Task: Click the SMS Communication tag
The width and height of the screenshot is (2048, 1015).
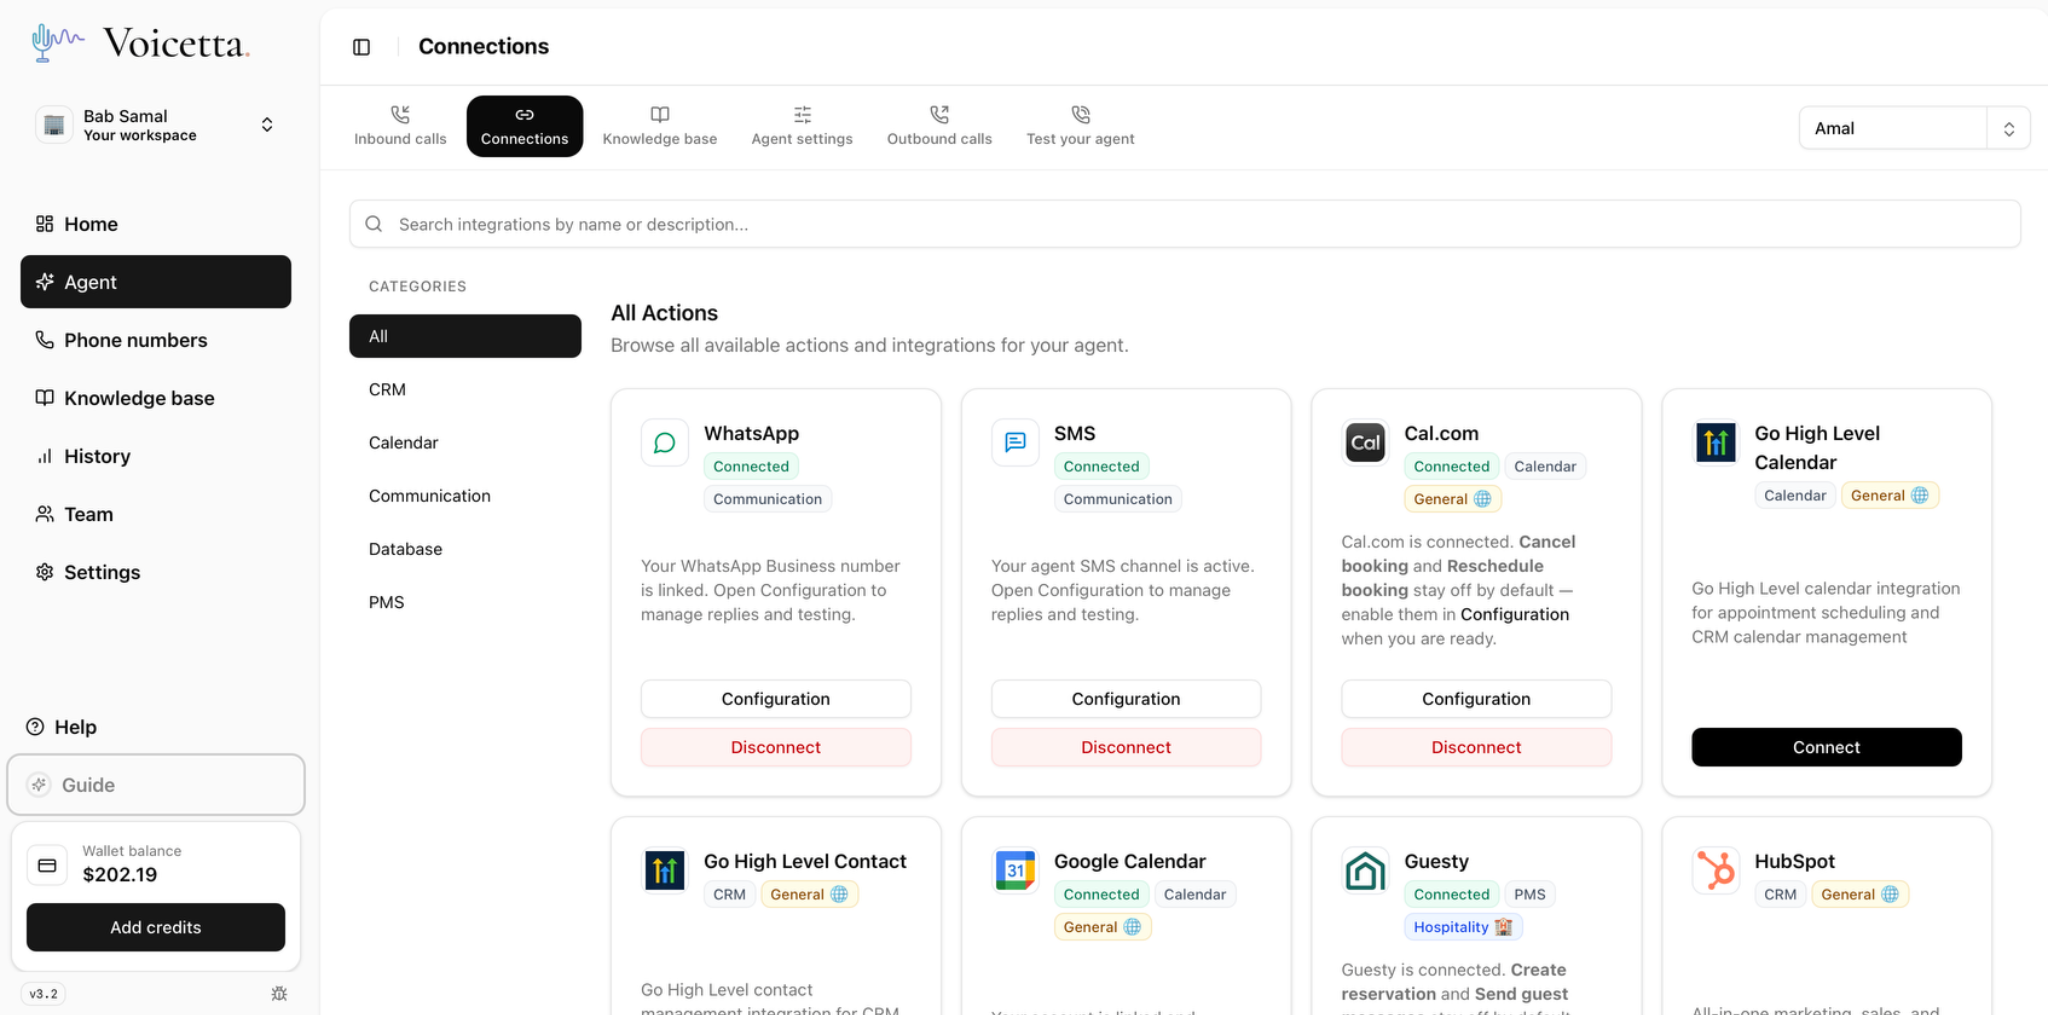Action: coord(1117,499)
